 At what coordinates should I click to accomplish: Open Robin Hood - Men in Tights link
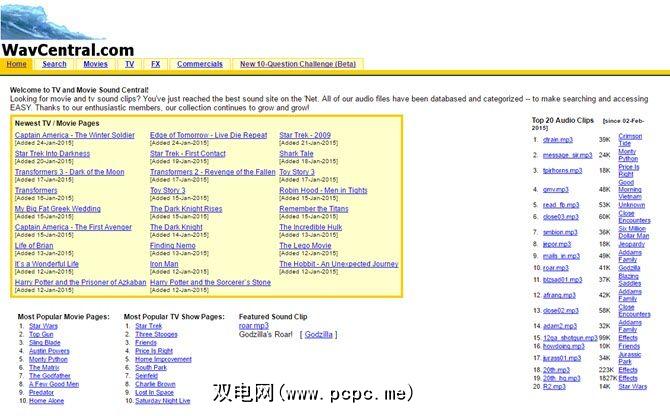(323, 190)
